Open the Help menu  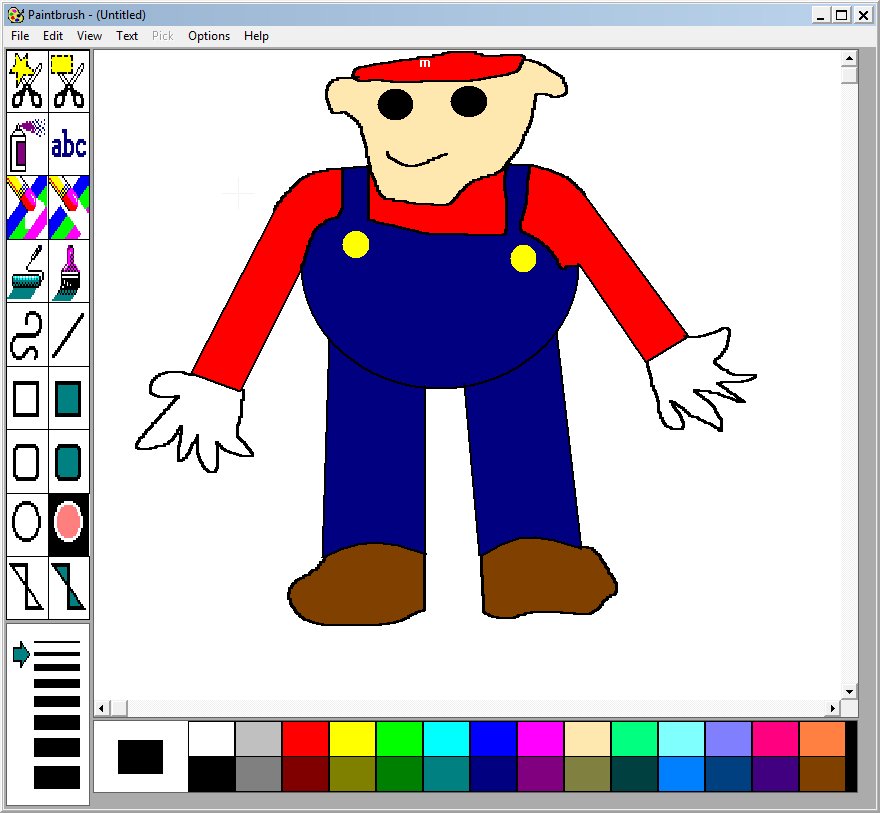256,36
